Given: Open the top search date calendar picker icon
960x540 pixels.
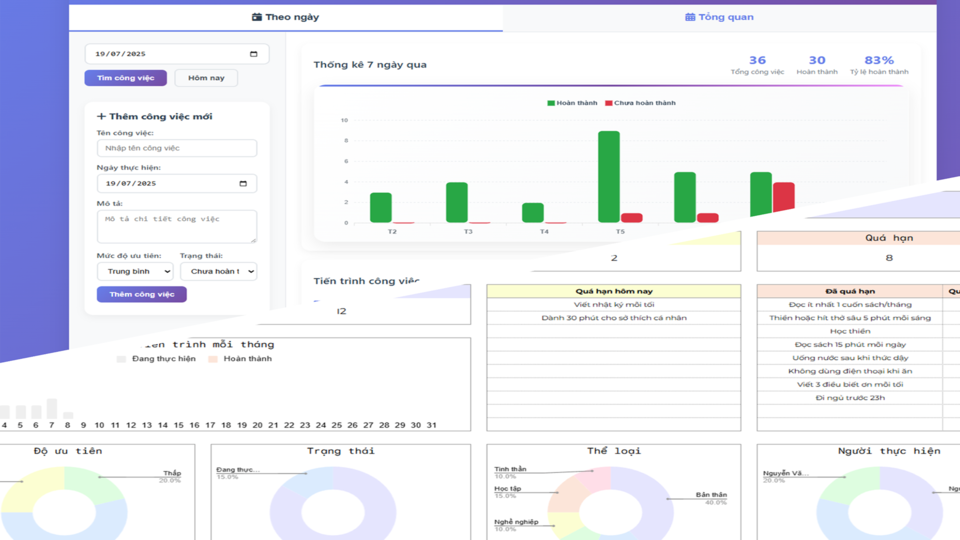Looking at the screenshot, I should [x=253, y=54].
